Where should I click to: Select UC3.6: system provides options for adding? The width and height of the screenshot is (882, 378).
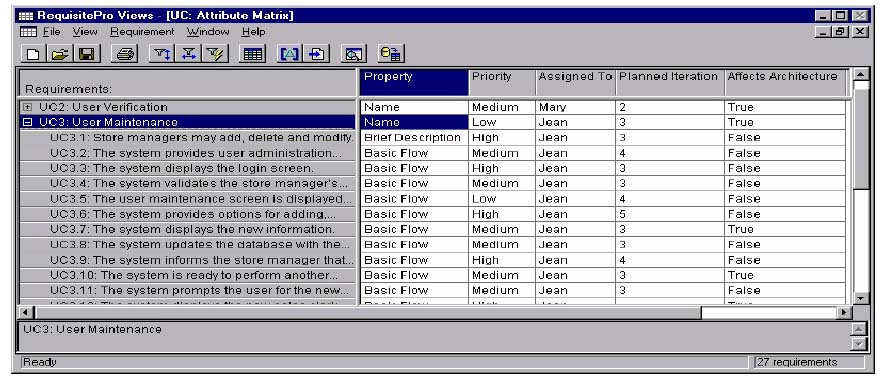click(188, 214)
